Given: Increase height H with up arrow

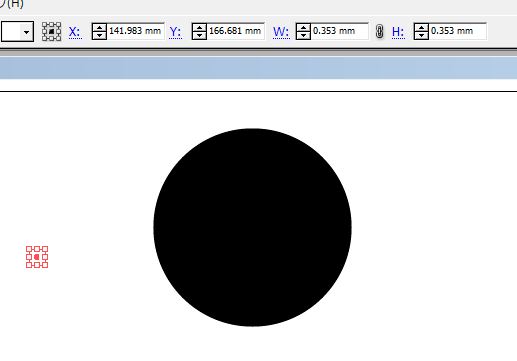Looking at the screenshot, I should coord(421,27).
